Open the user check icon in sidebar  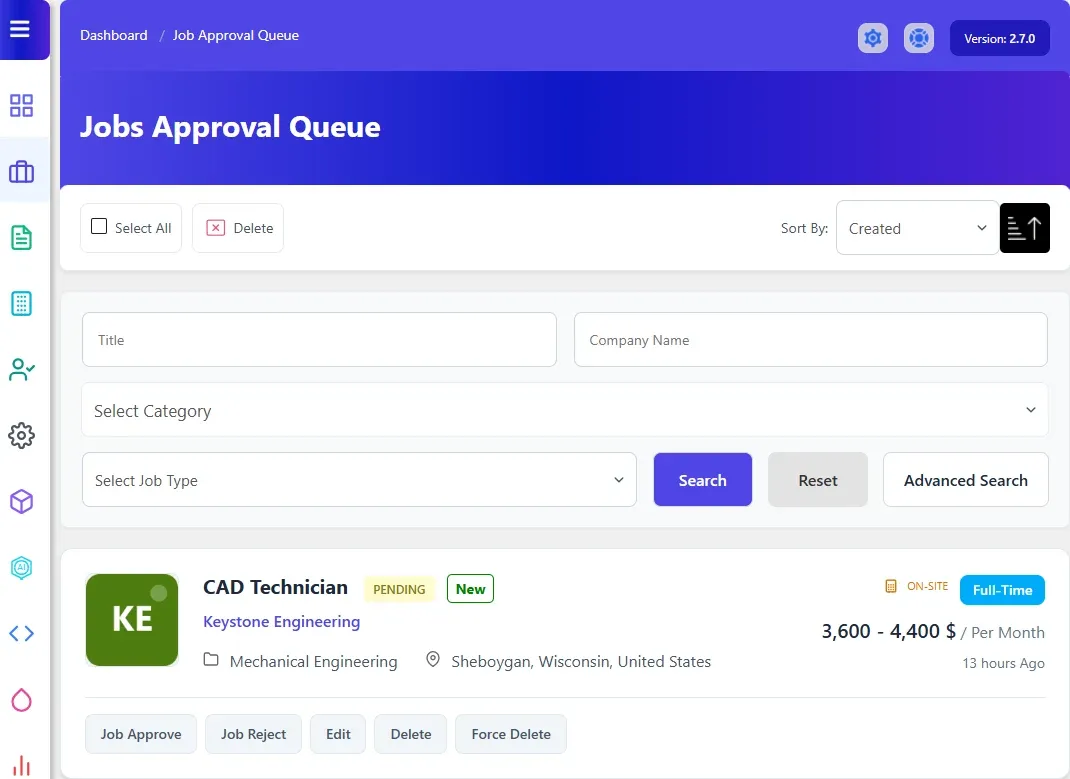tap(21, 370)
